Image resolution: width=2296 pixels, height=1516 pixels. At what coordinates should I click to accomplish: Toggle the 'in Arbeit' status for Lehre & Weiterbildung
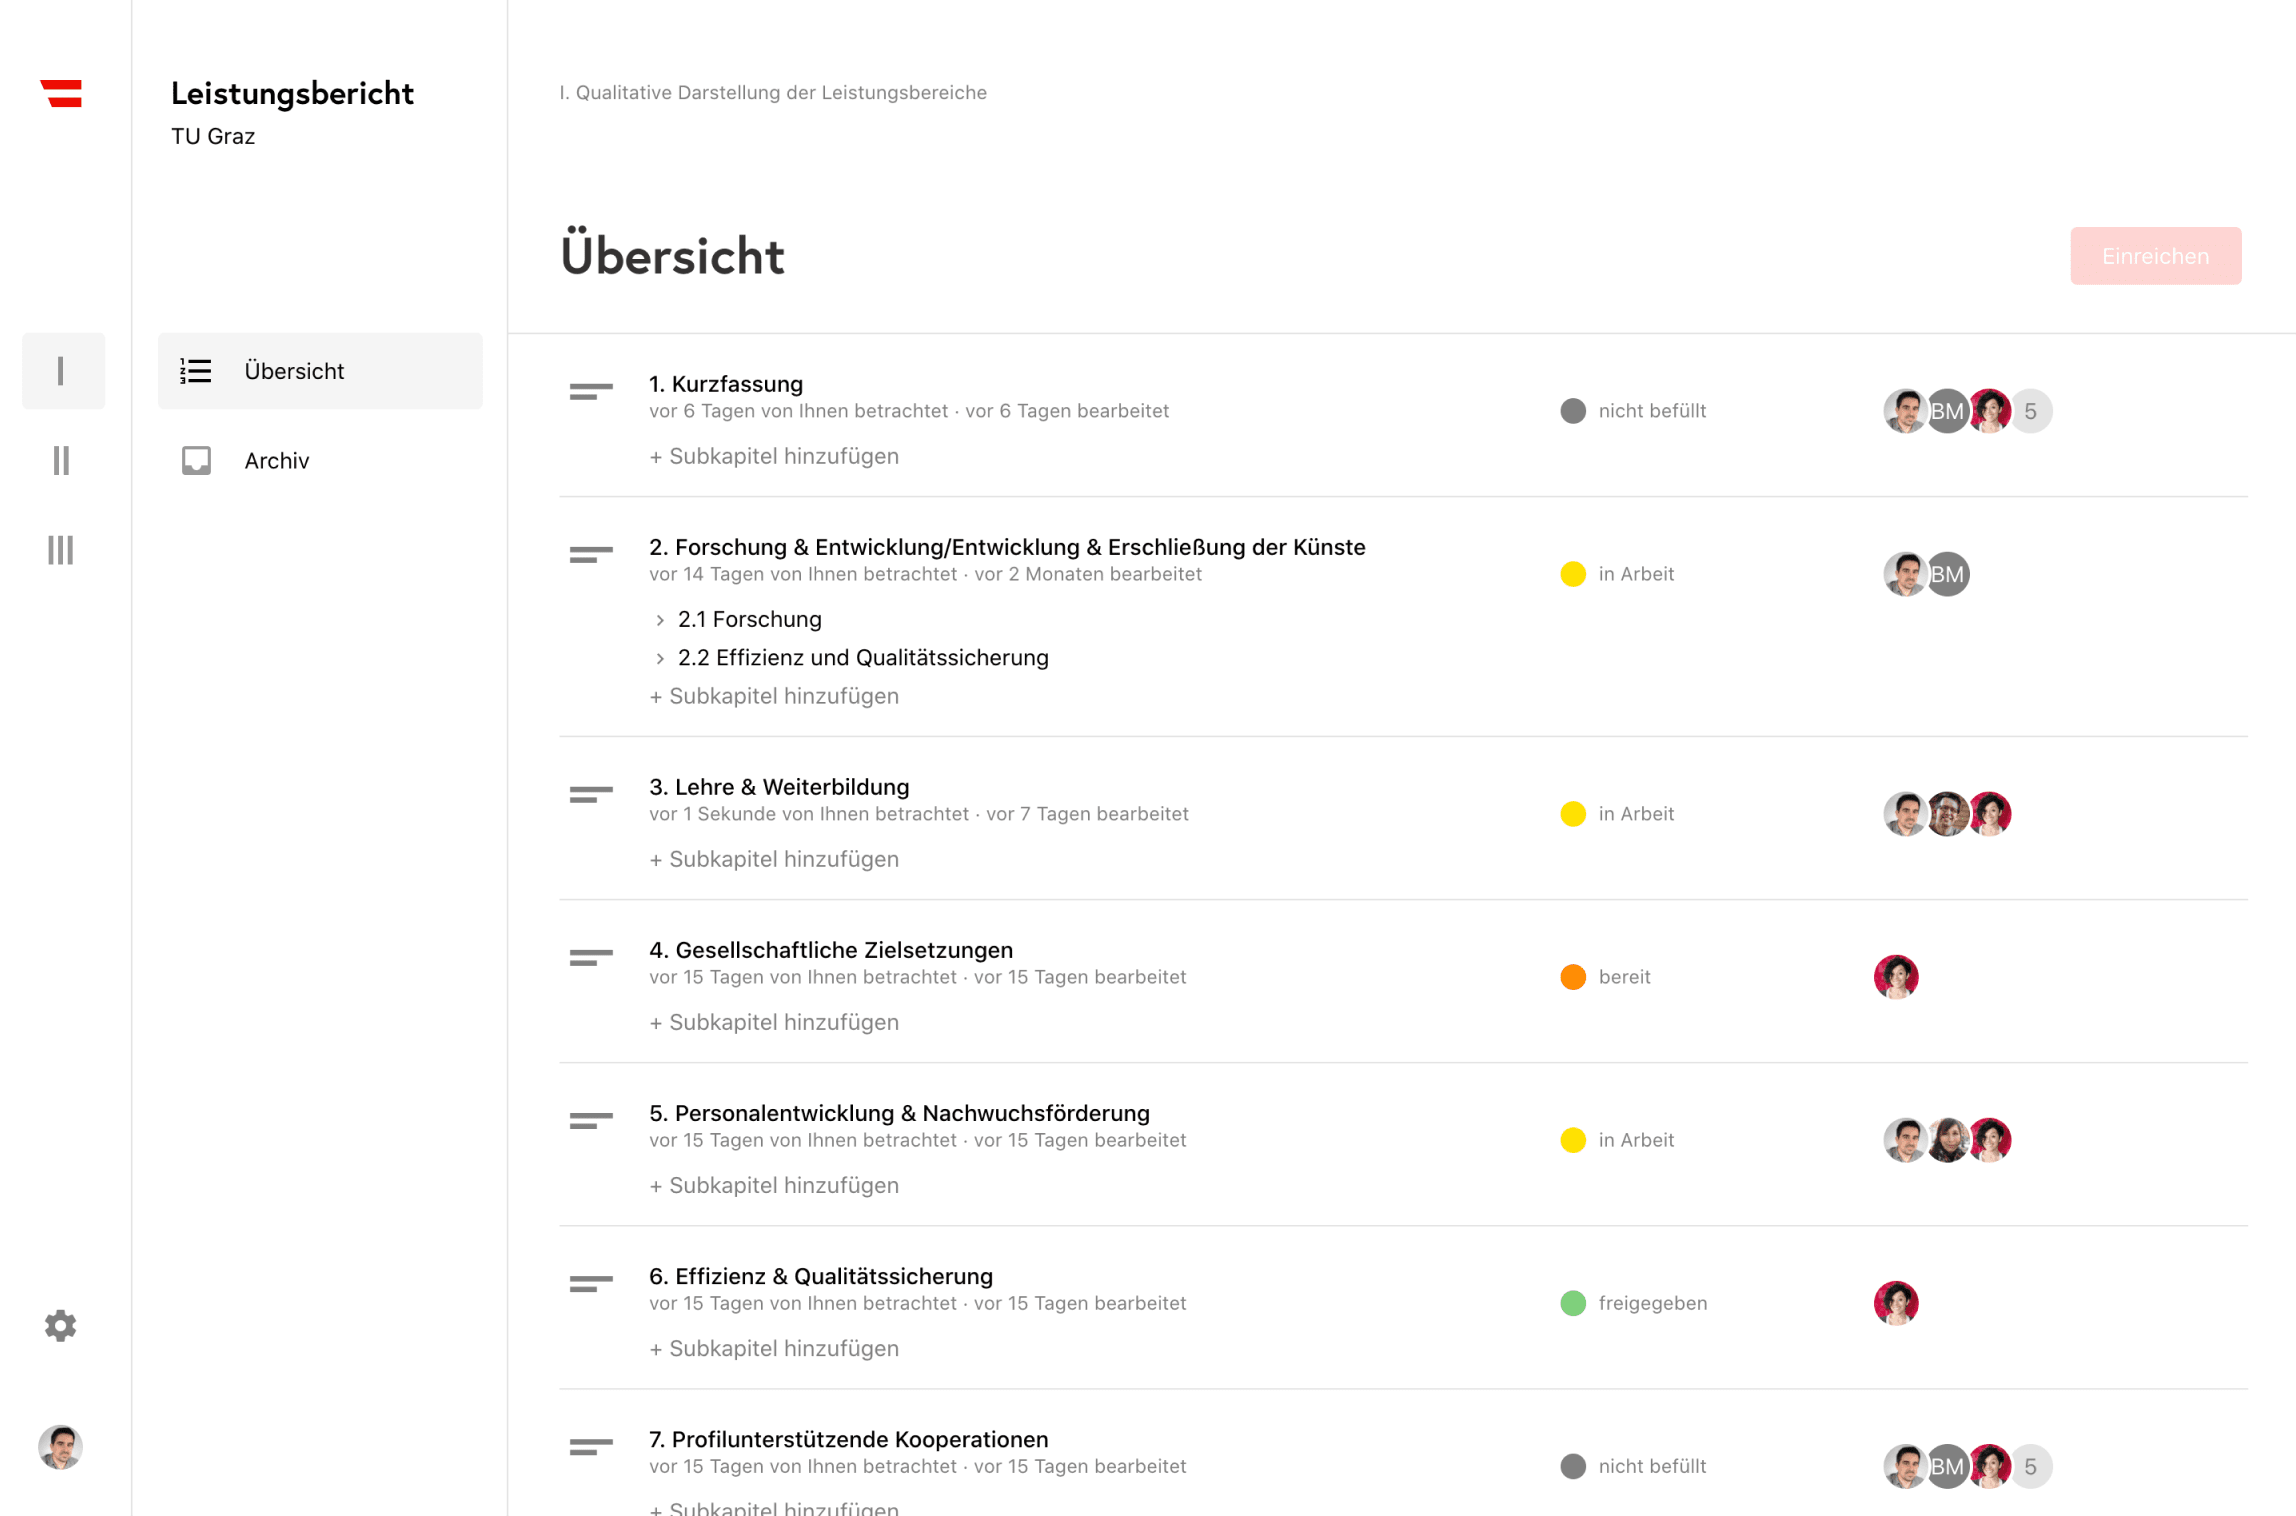tap(1573, 813)
